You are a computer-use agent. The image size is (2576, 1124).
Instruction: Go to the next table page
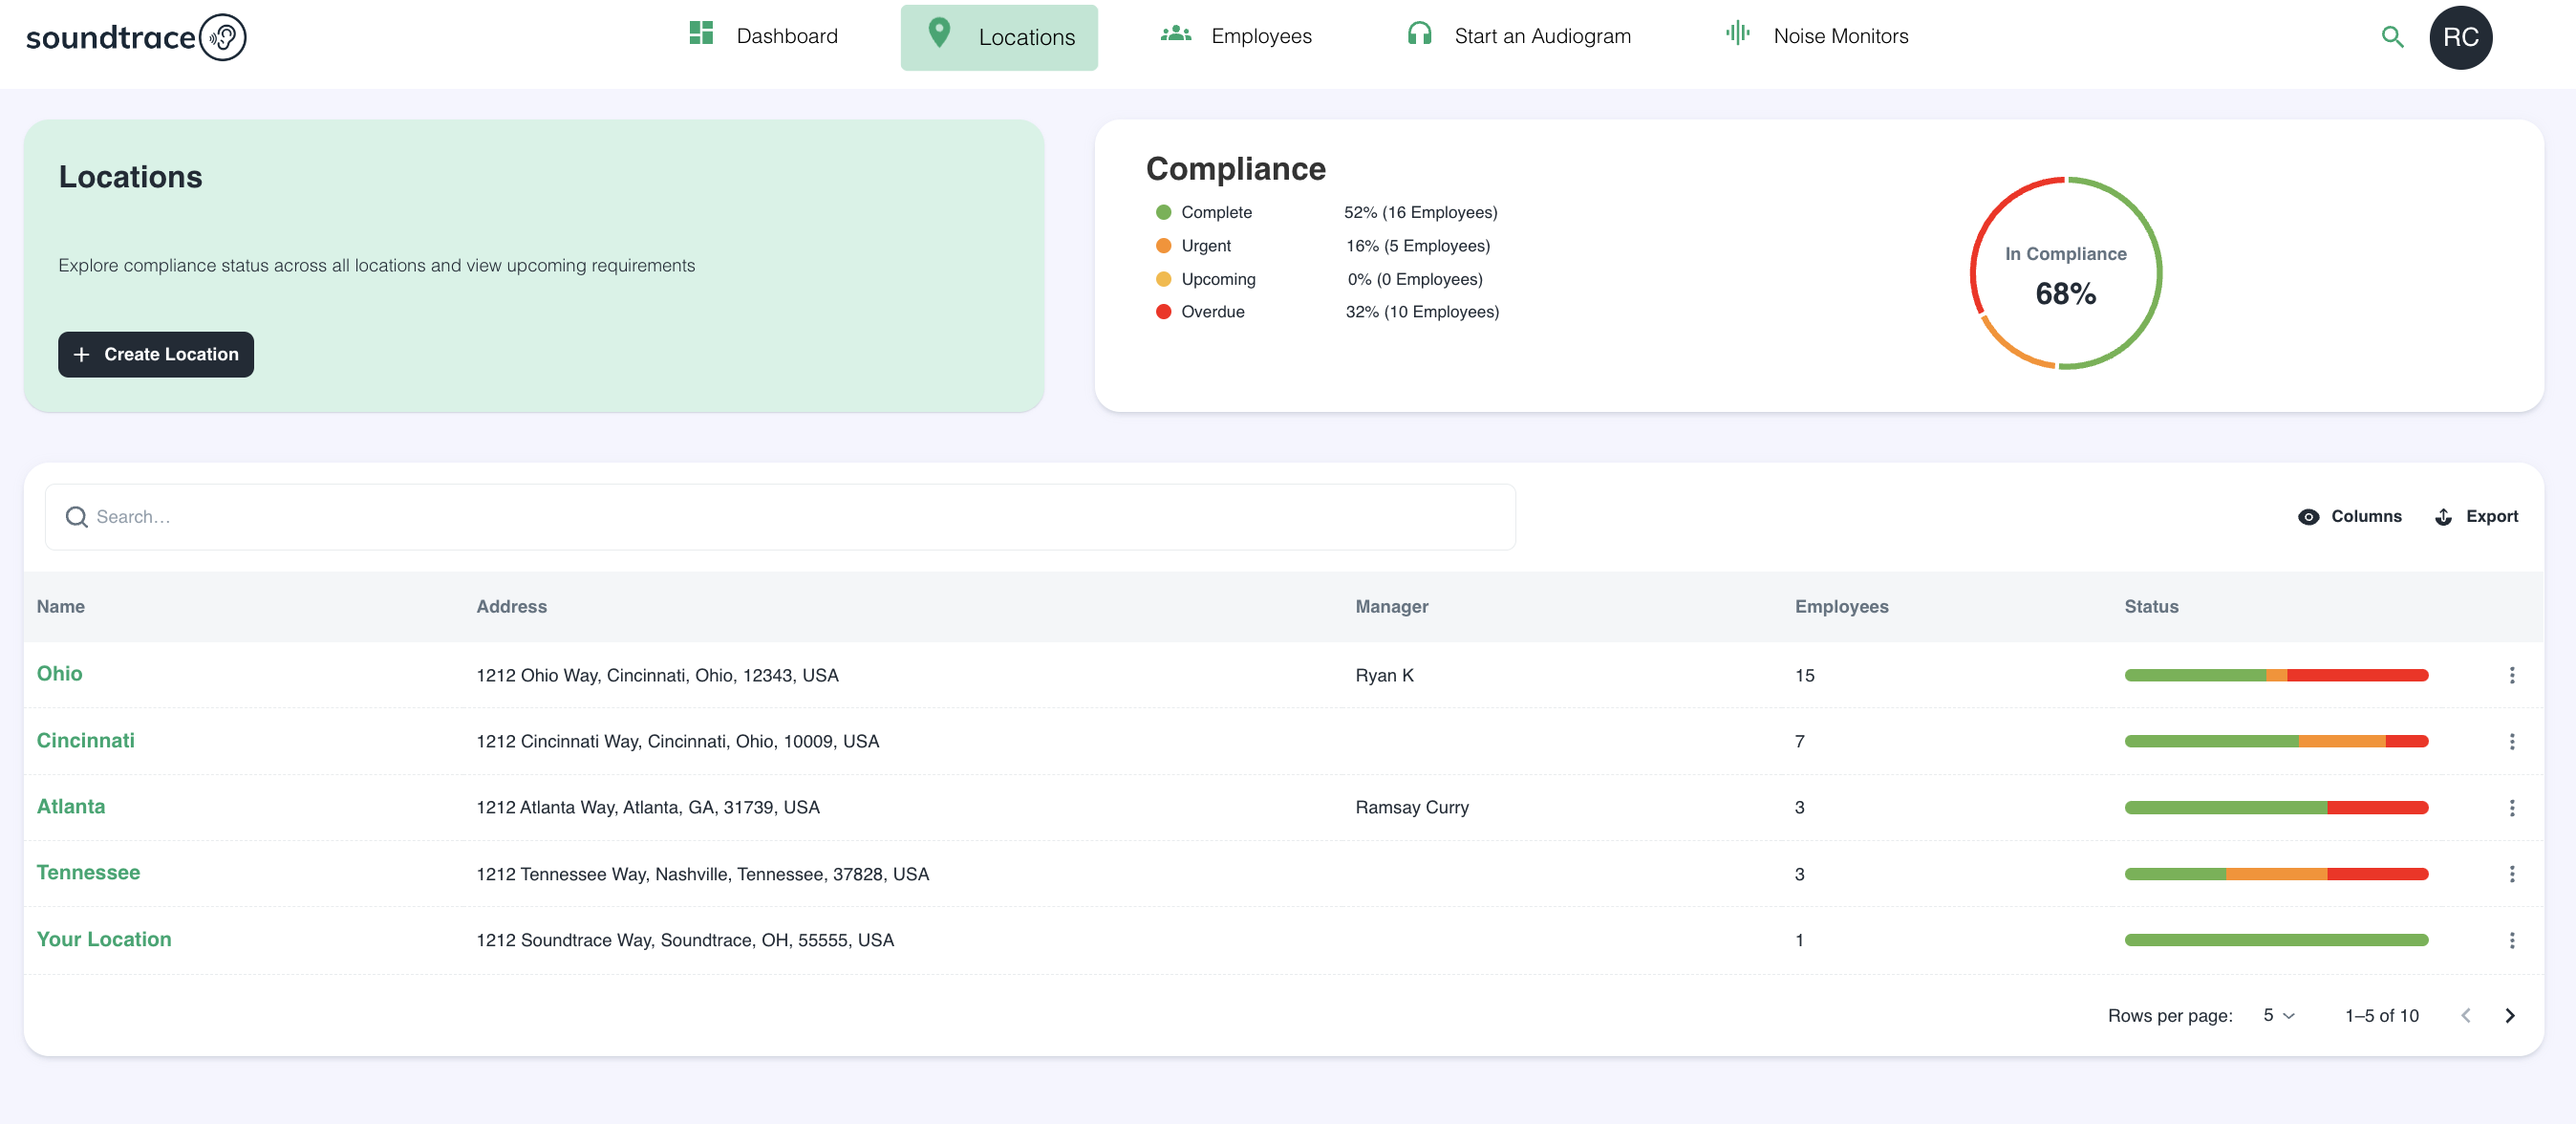(2509, 1015)
